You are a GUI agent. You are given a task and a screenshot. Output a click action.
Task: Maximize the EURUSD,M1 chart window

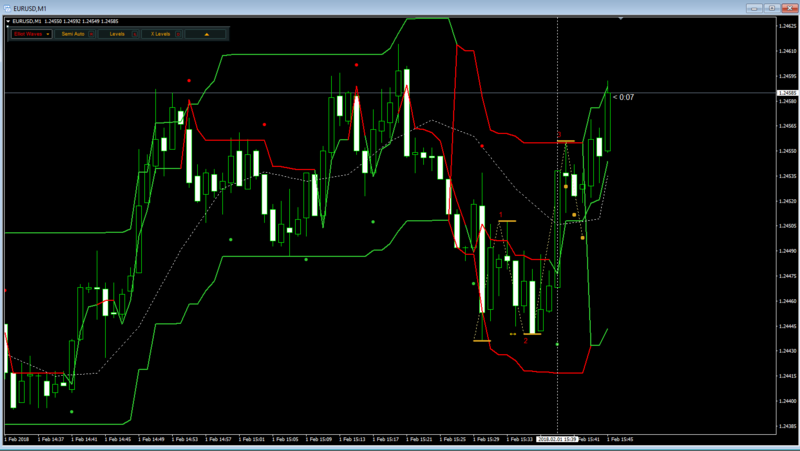point(772,8)
